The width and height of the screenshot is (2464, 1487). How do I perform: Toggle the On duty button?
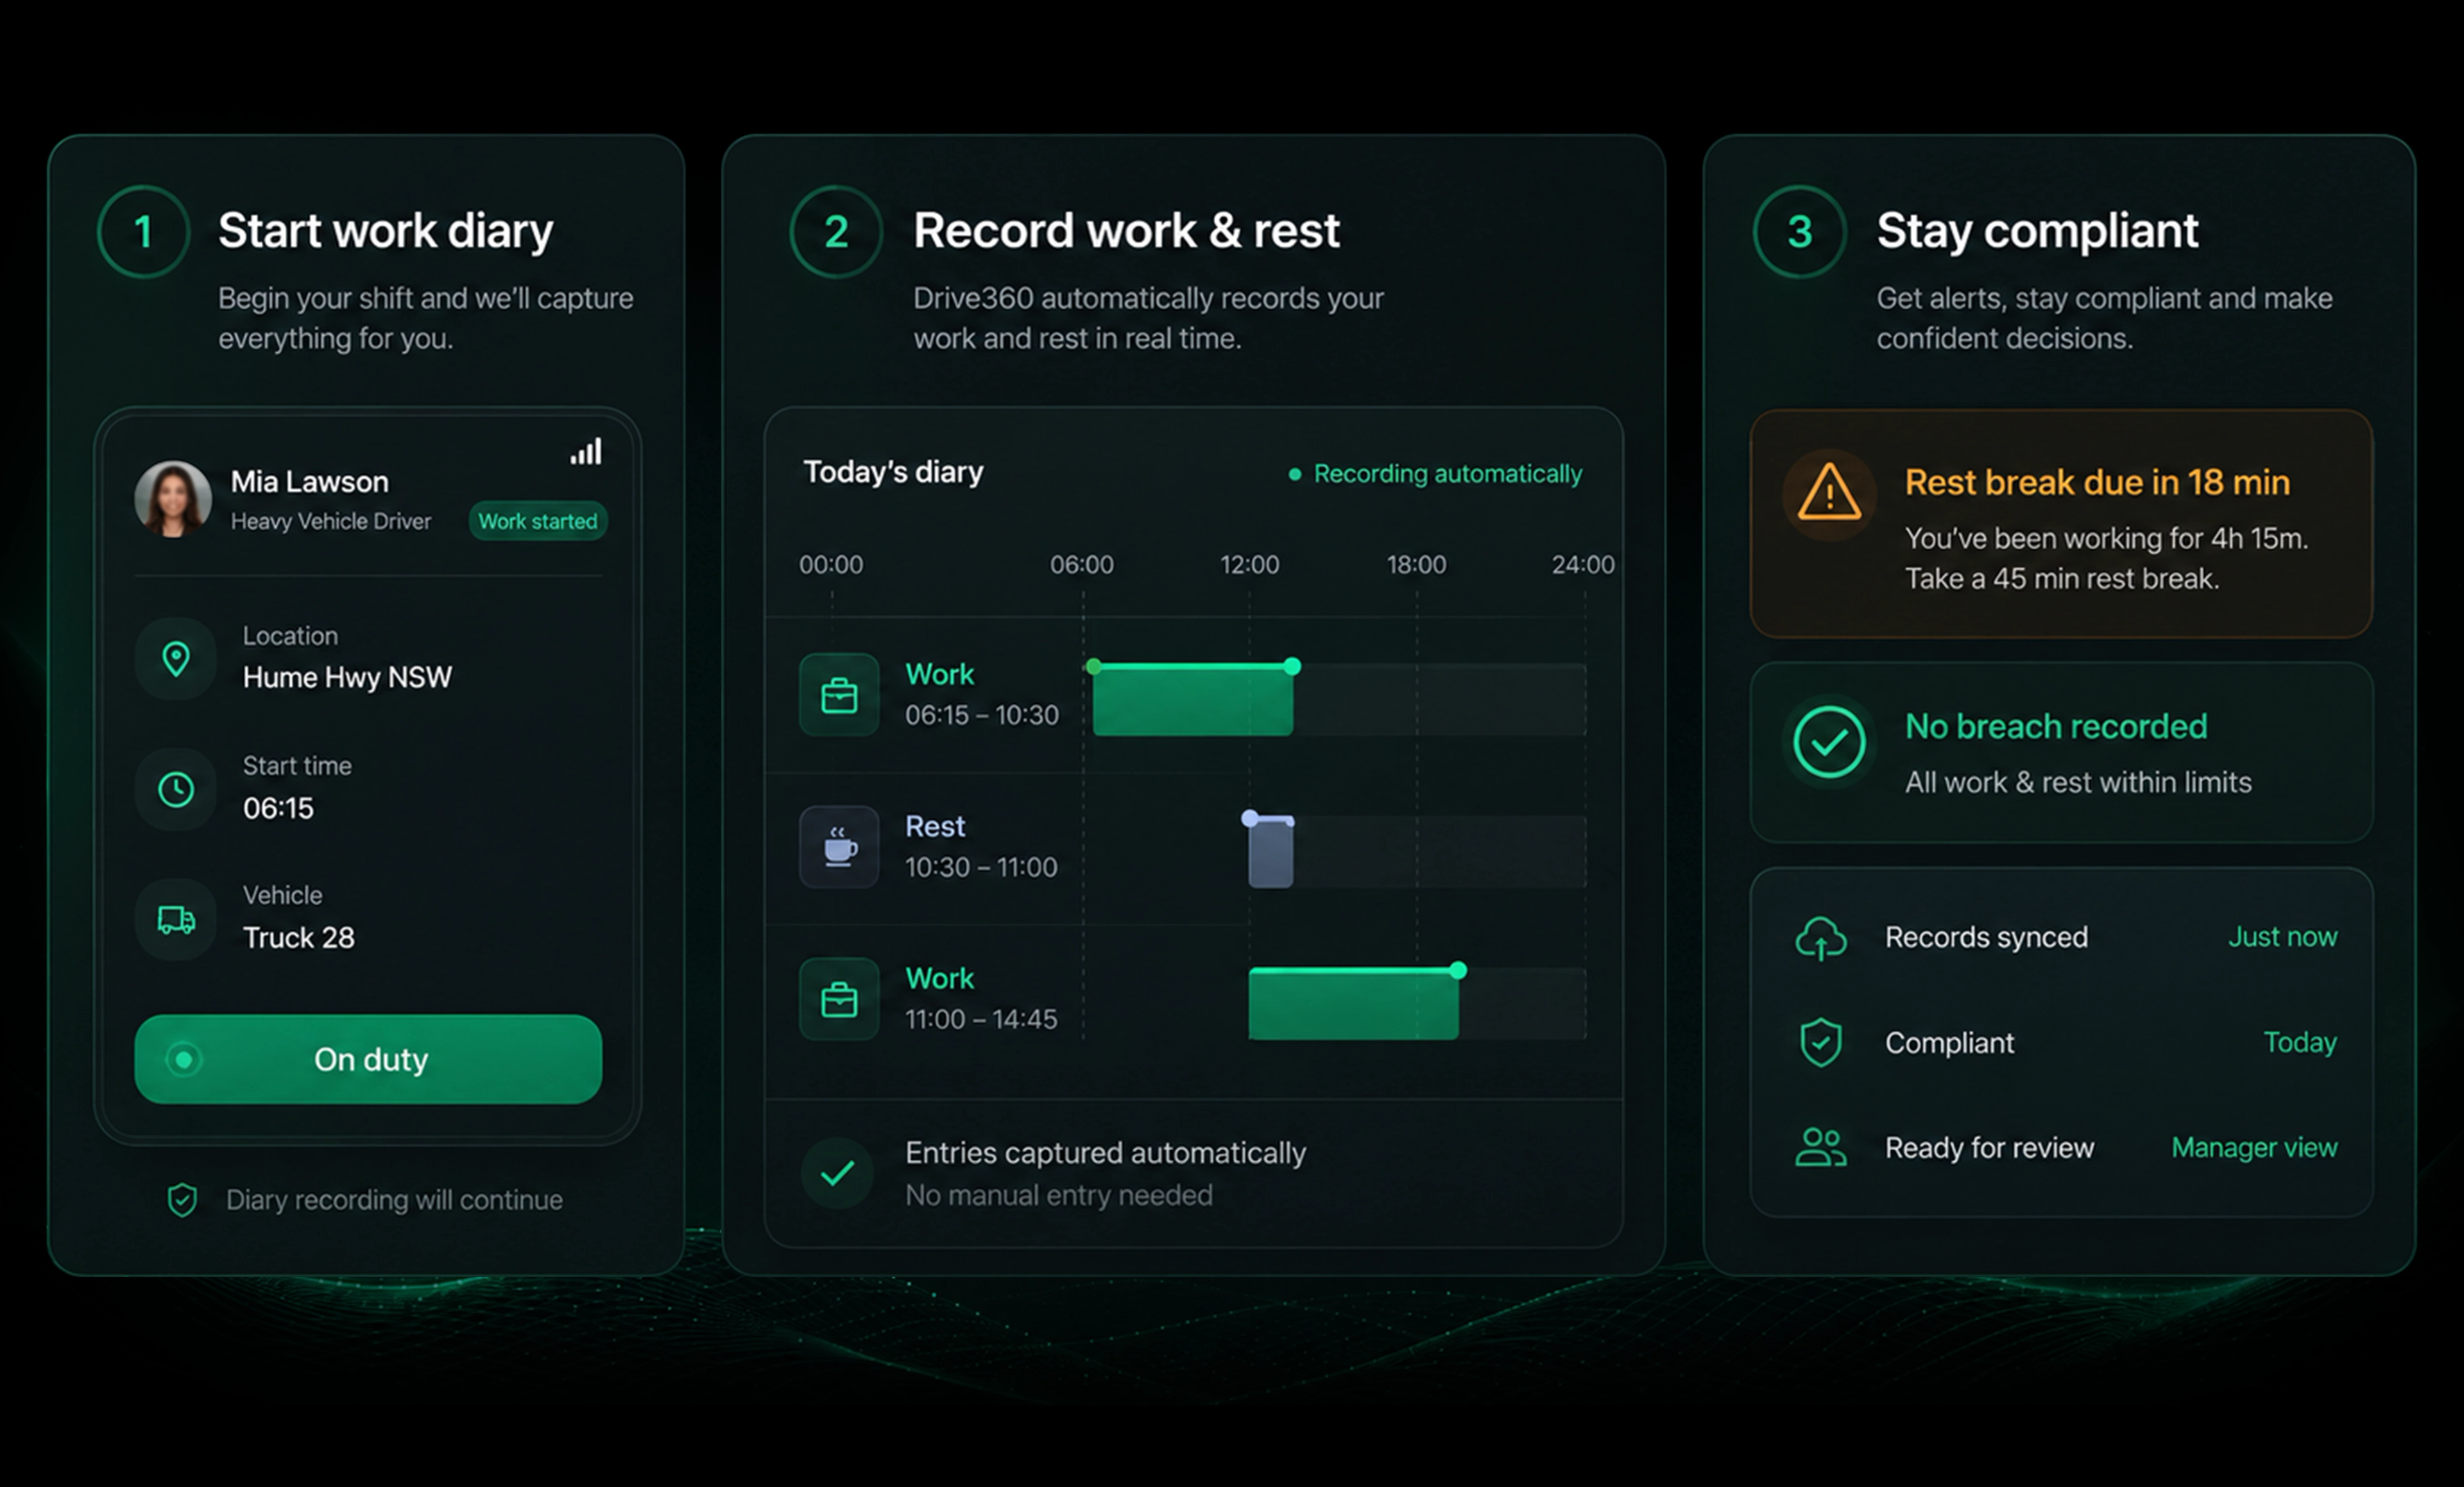pyautogui.click(x=368, y=1059)
